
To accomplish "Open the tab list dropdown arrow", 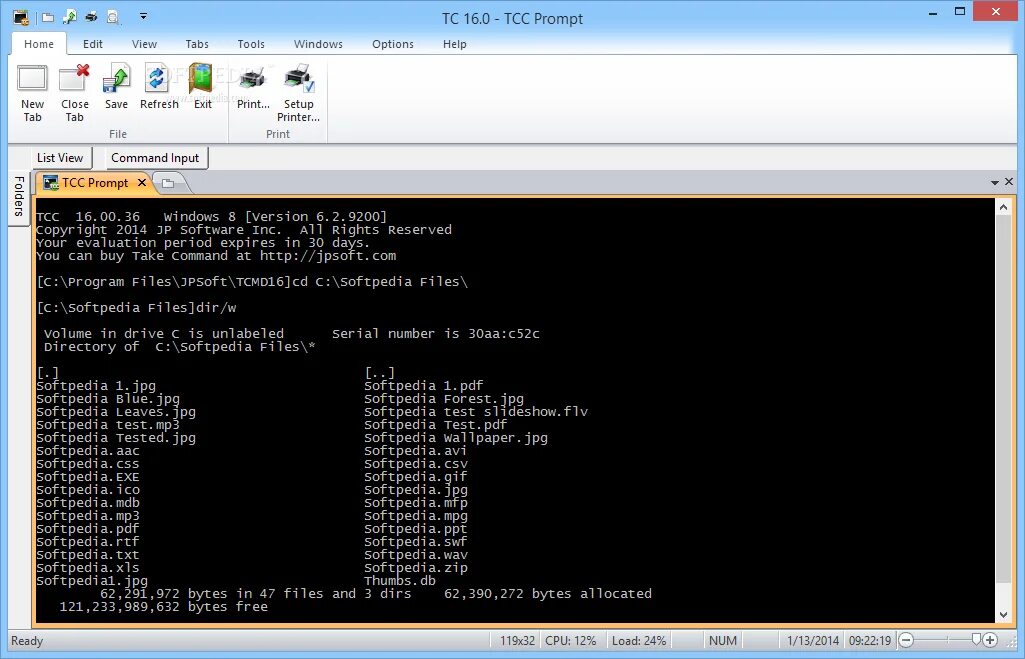I will (x=995, y=182).
